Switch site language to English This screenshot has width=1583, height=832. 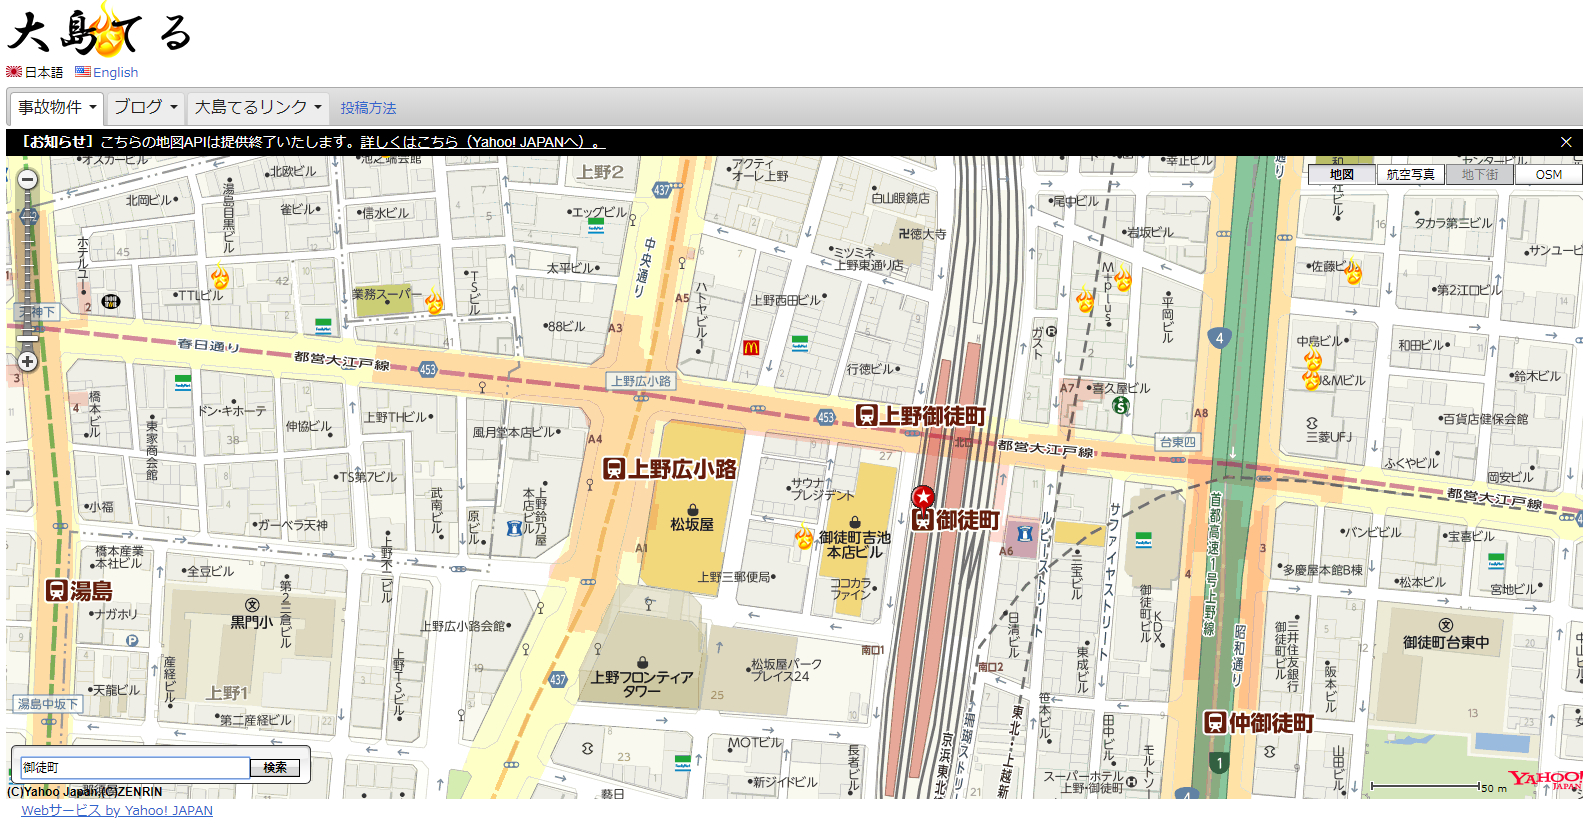pyautogui.click(x=115, y=72)
